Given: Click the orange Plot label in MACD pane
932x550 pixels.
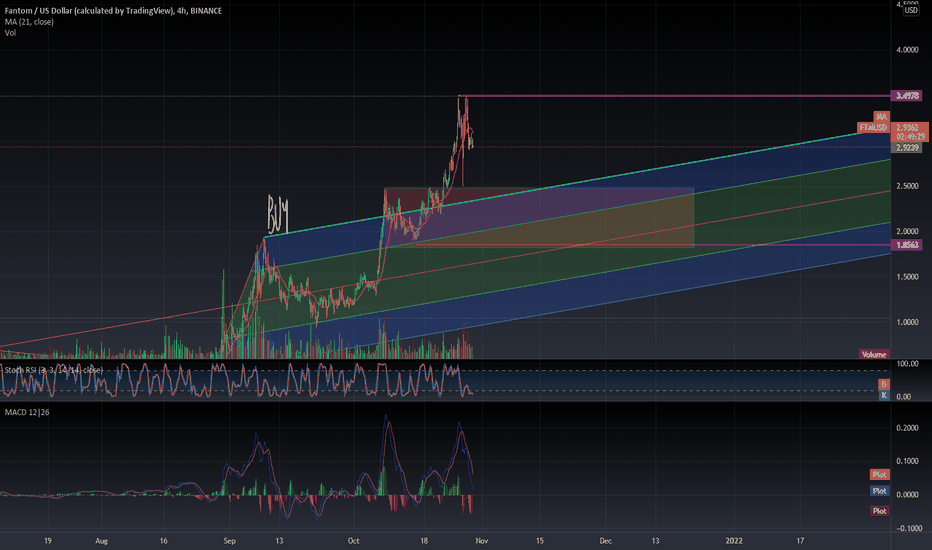Looking at the screenshot, I should (879, 474).
